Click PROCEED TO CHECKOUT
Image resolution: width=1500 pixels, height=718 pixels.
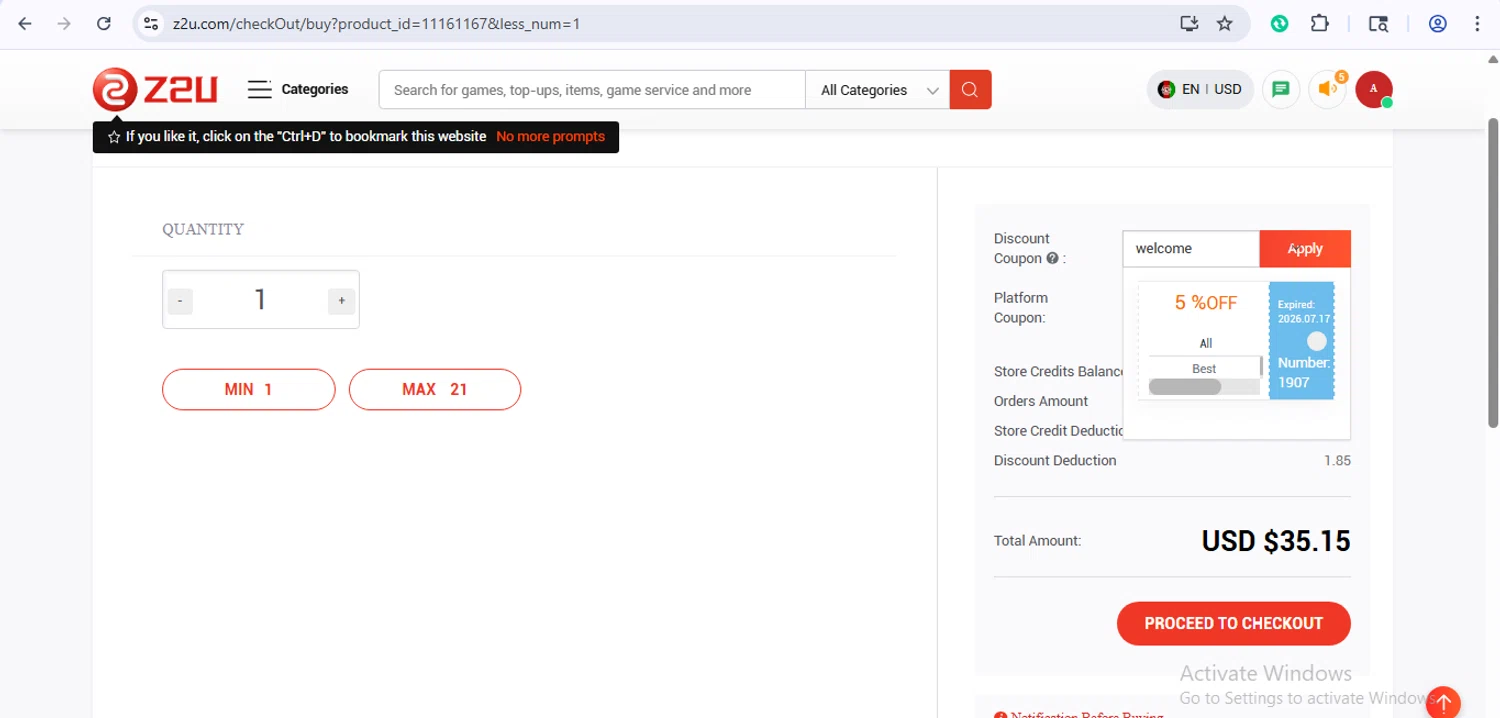click(1234, 623)
